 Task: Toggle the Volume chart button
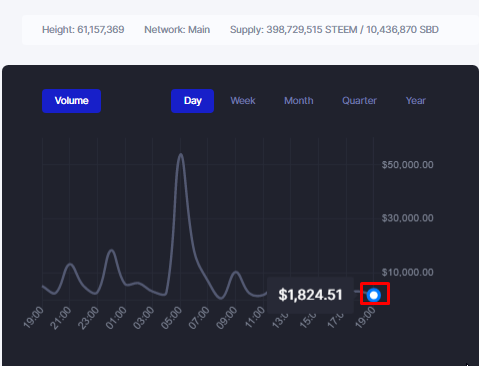point(71,101)
